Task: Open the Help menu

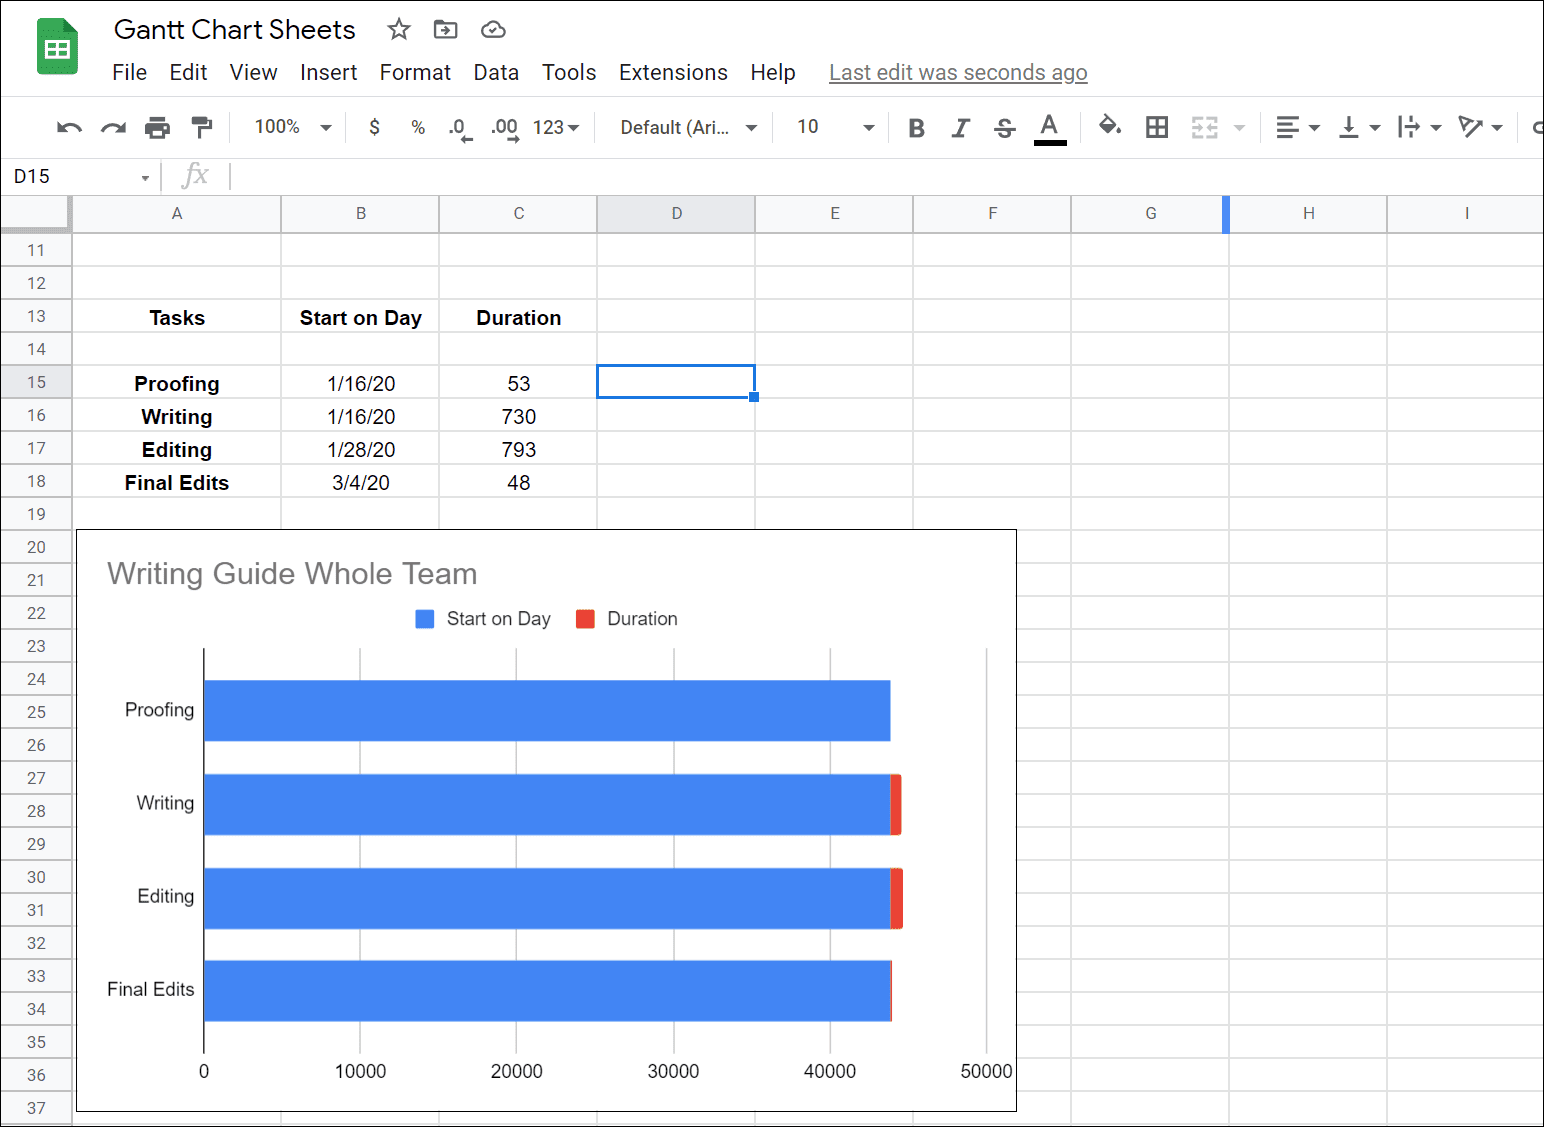Action: (x=773, y=72)
